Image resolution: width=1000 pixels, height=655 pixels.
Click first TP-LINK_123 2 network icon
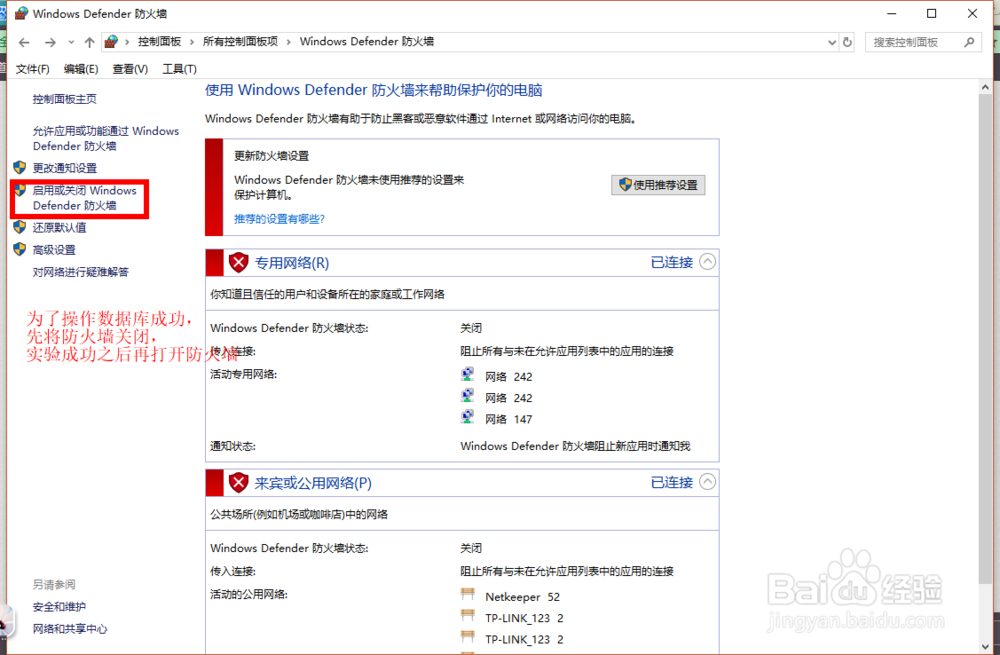[x=467, y=615]
